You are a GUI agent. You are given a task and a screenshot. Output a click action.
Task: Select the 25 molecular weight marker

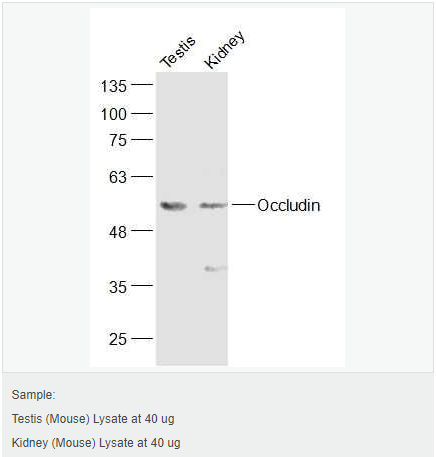[x=118, y=339]
